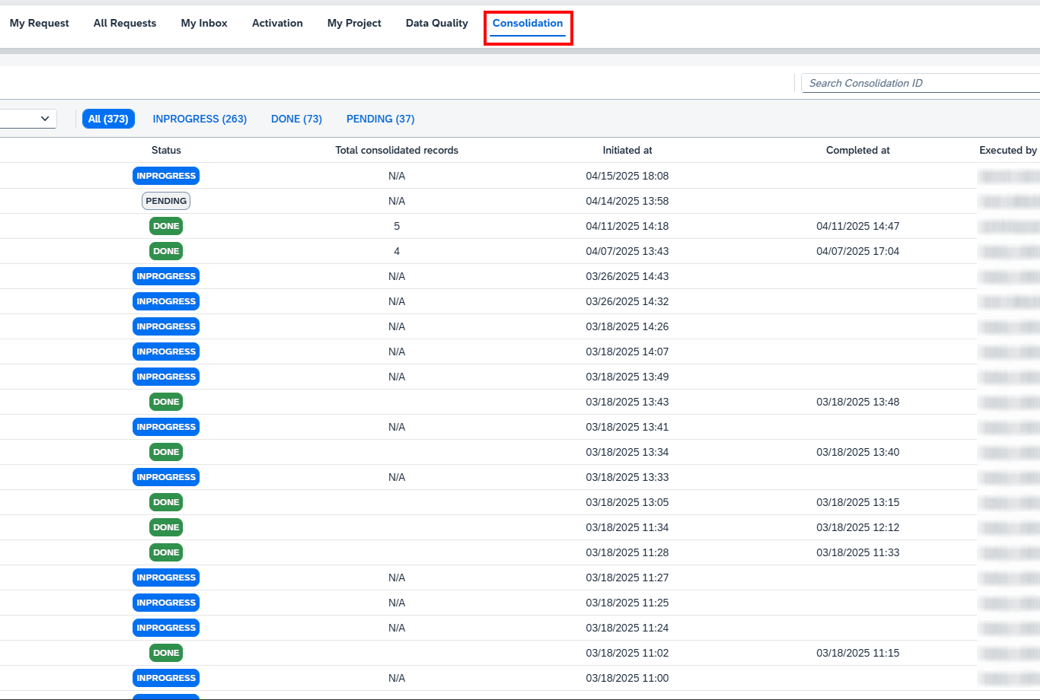Click DONE badge for 04/07/2025 13:43 row
This screenshot has width=1040, height=700.
[166, 251]
